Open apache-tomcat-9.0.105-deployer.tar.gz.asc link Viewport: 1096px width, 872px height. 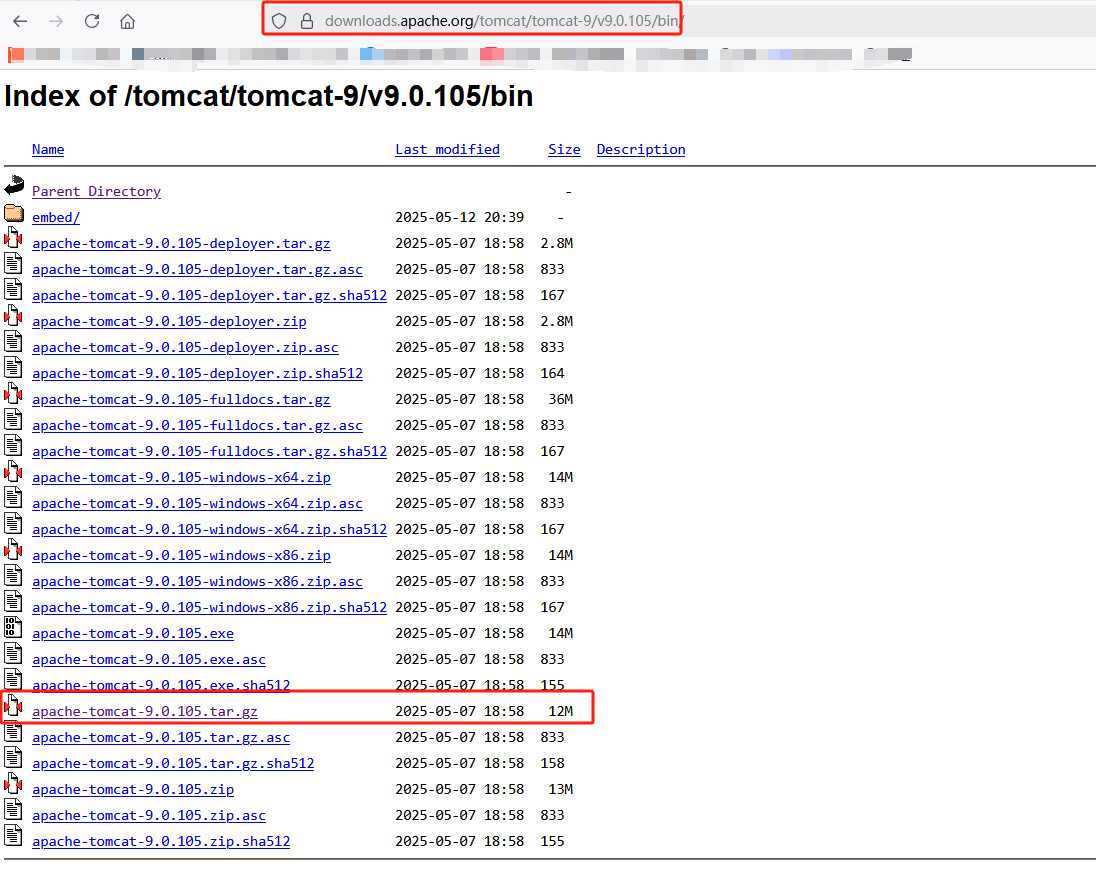pos(197,269)
